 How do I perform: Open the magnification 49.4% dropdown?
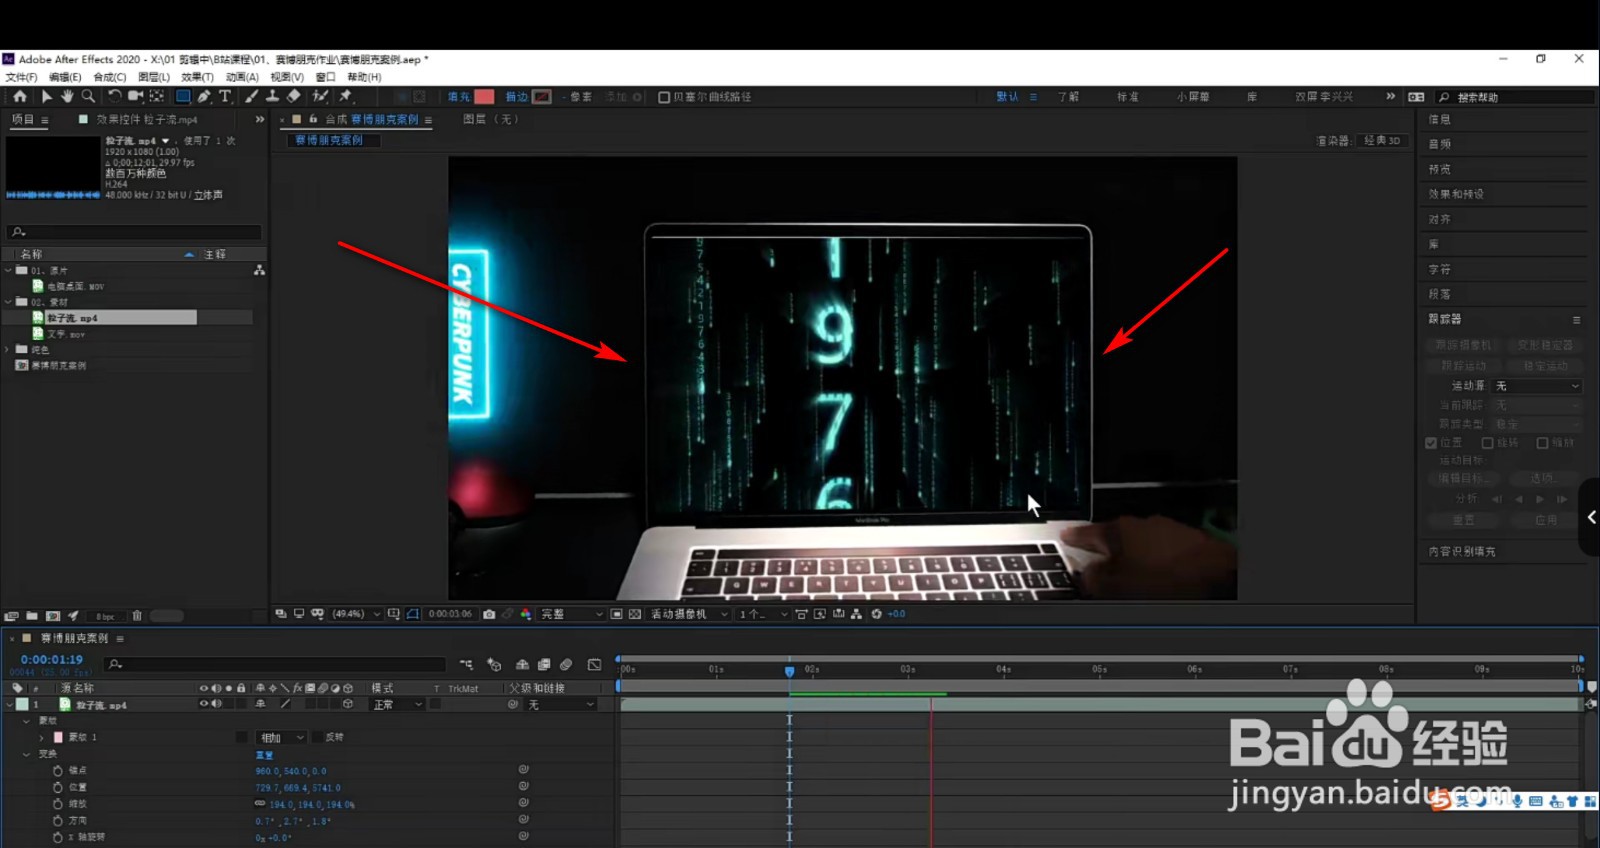tap(356, 614)
